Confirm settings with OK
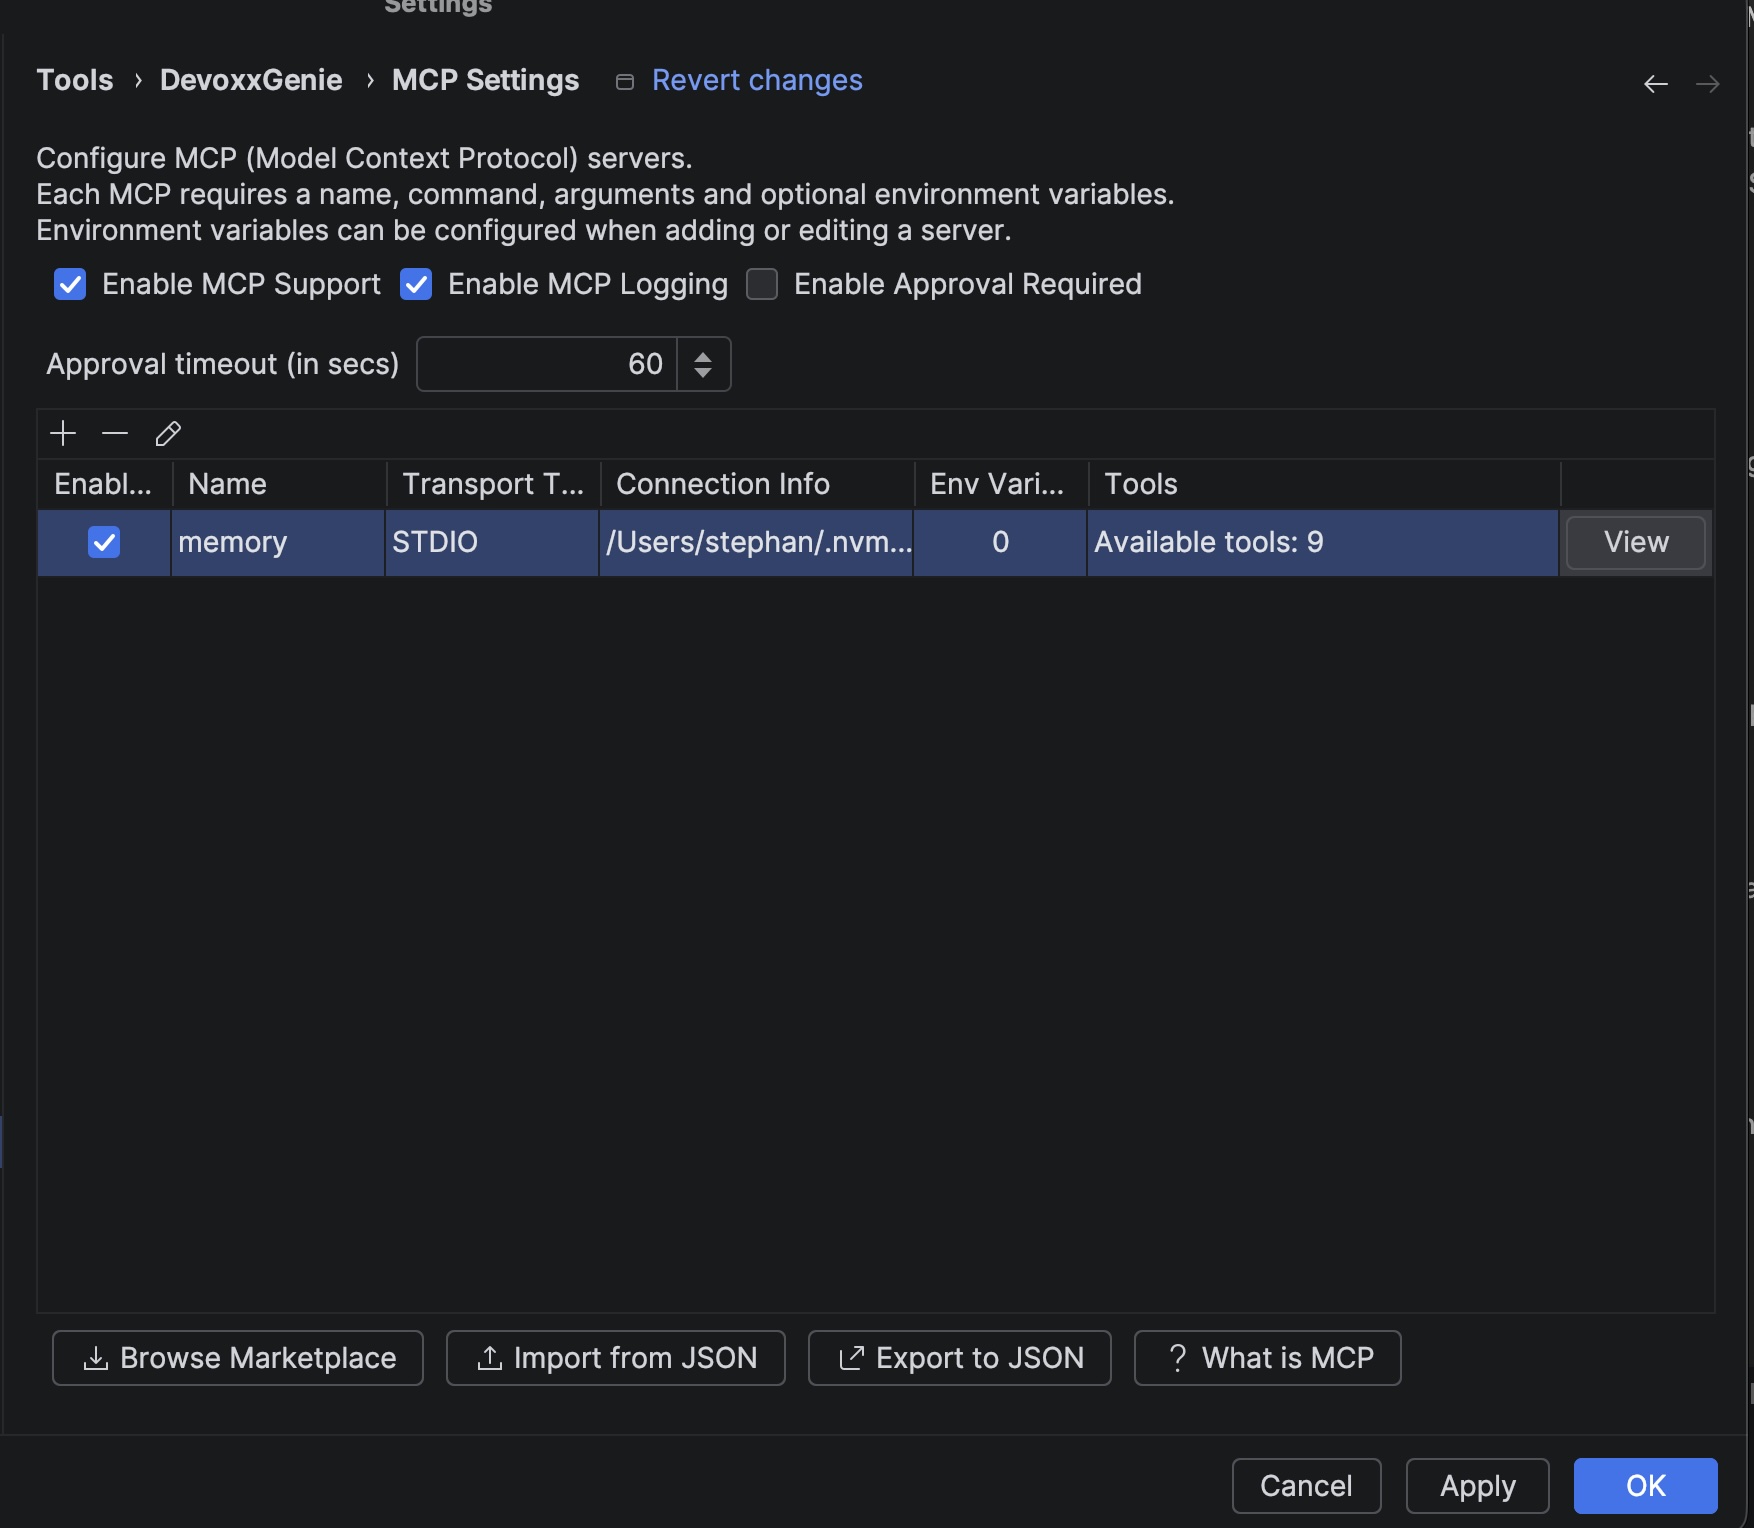The height and width of the screenshot is (1528, 1754). 1646,1486
